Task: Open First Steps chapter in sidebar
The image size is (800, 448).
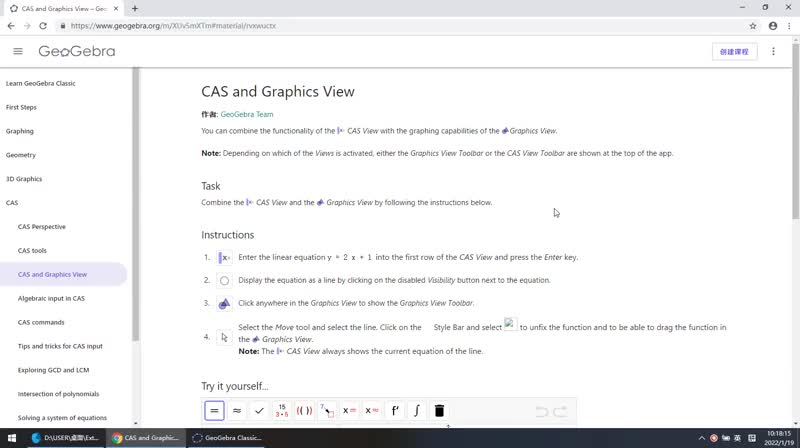Action: click(21, 107)
